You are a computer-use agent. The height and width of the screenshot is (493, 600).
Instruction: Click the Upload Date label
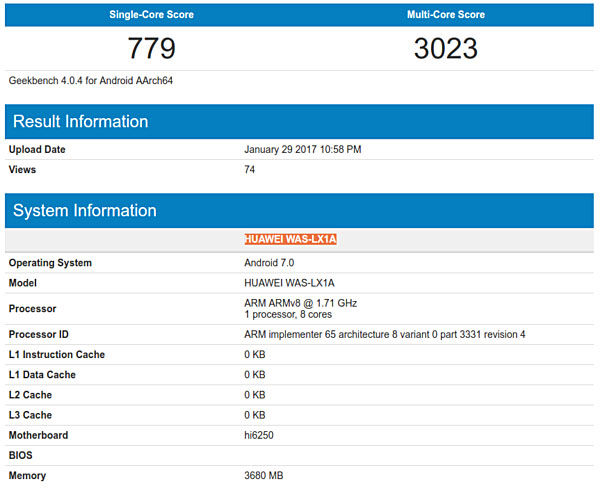tap(37, 150)
